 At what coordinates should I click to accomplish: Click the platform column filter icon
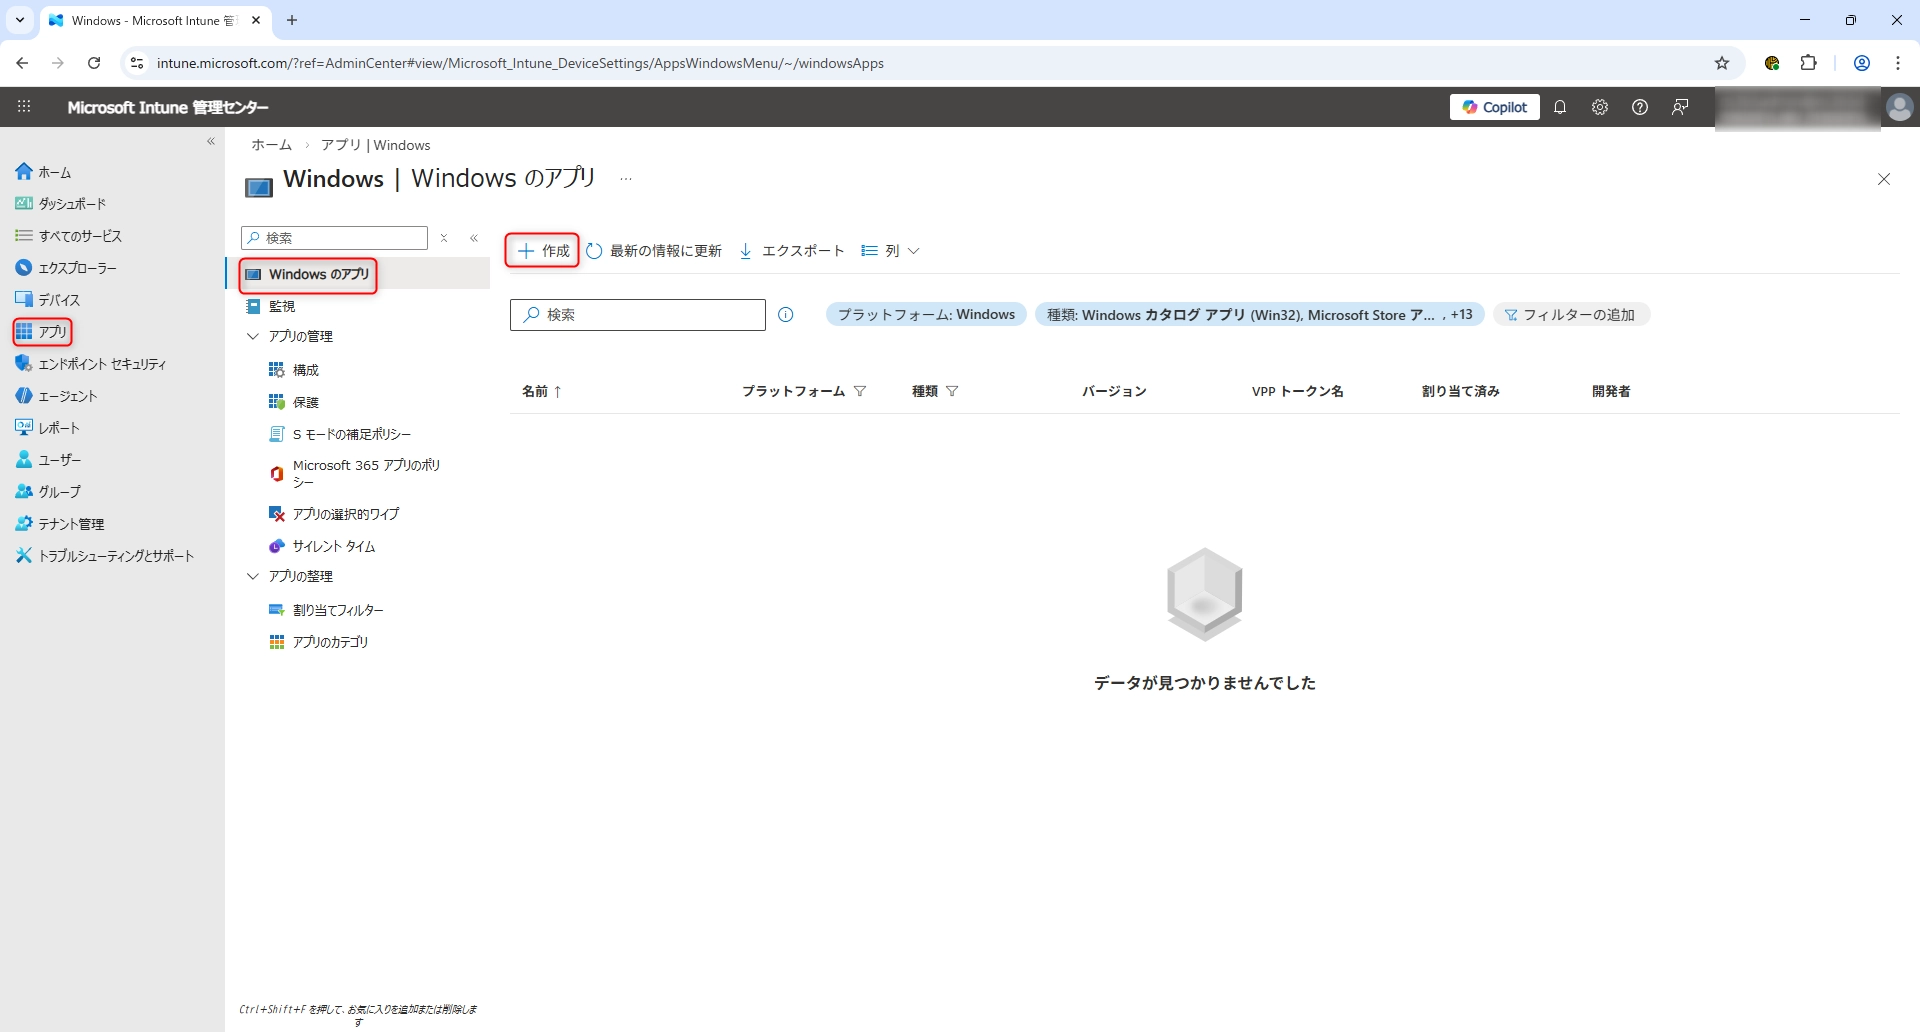pyautogui.click(x=860, y=391)
